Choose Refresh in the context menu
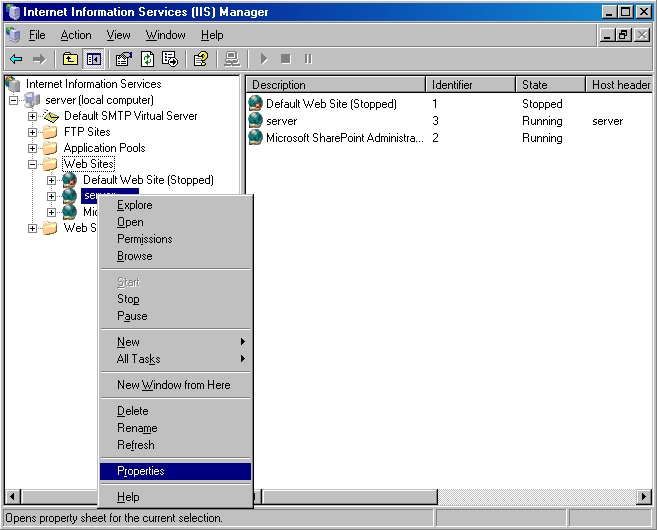657x530 pixels. coord(175,445)
